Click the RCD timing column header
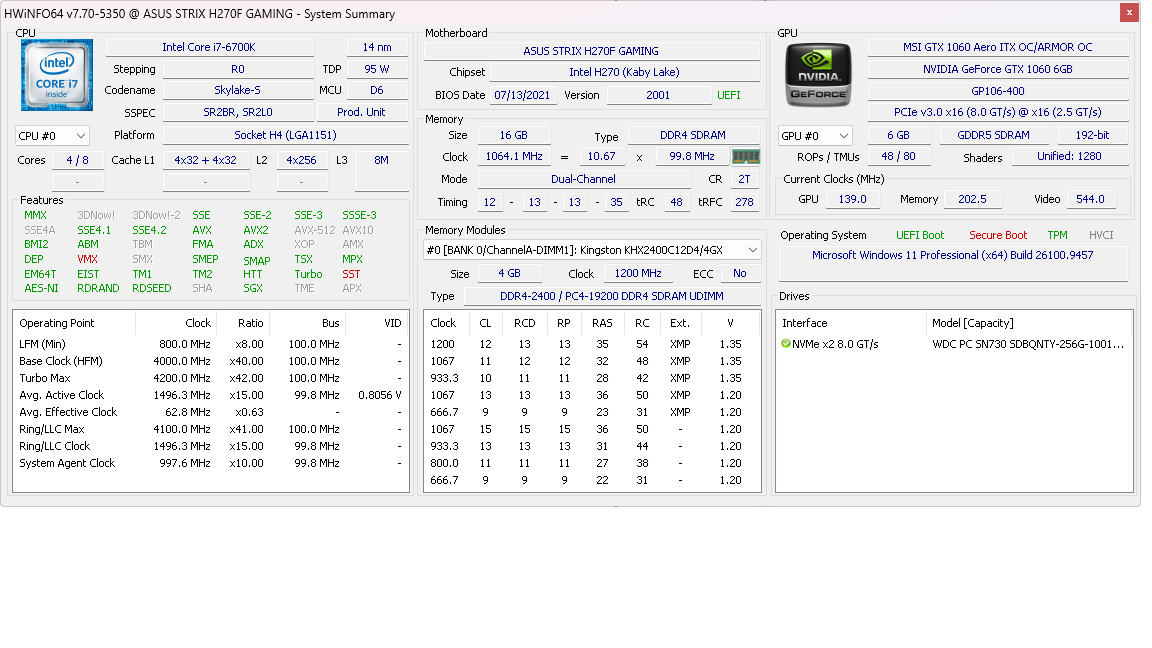The image size is (1152, 648). coord(525,323)
